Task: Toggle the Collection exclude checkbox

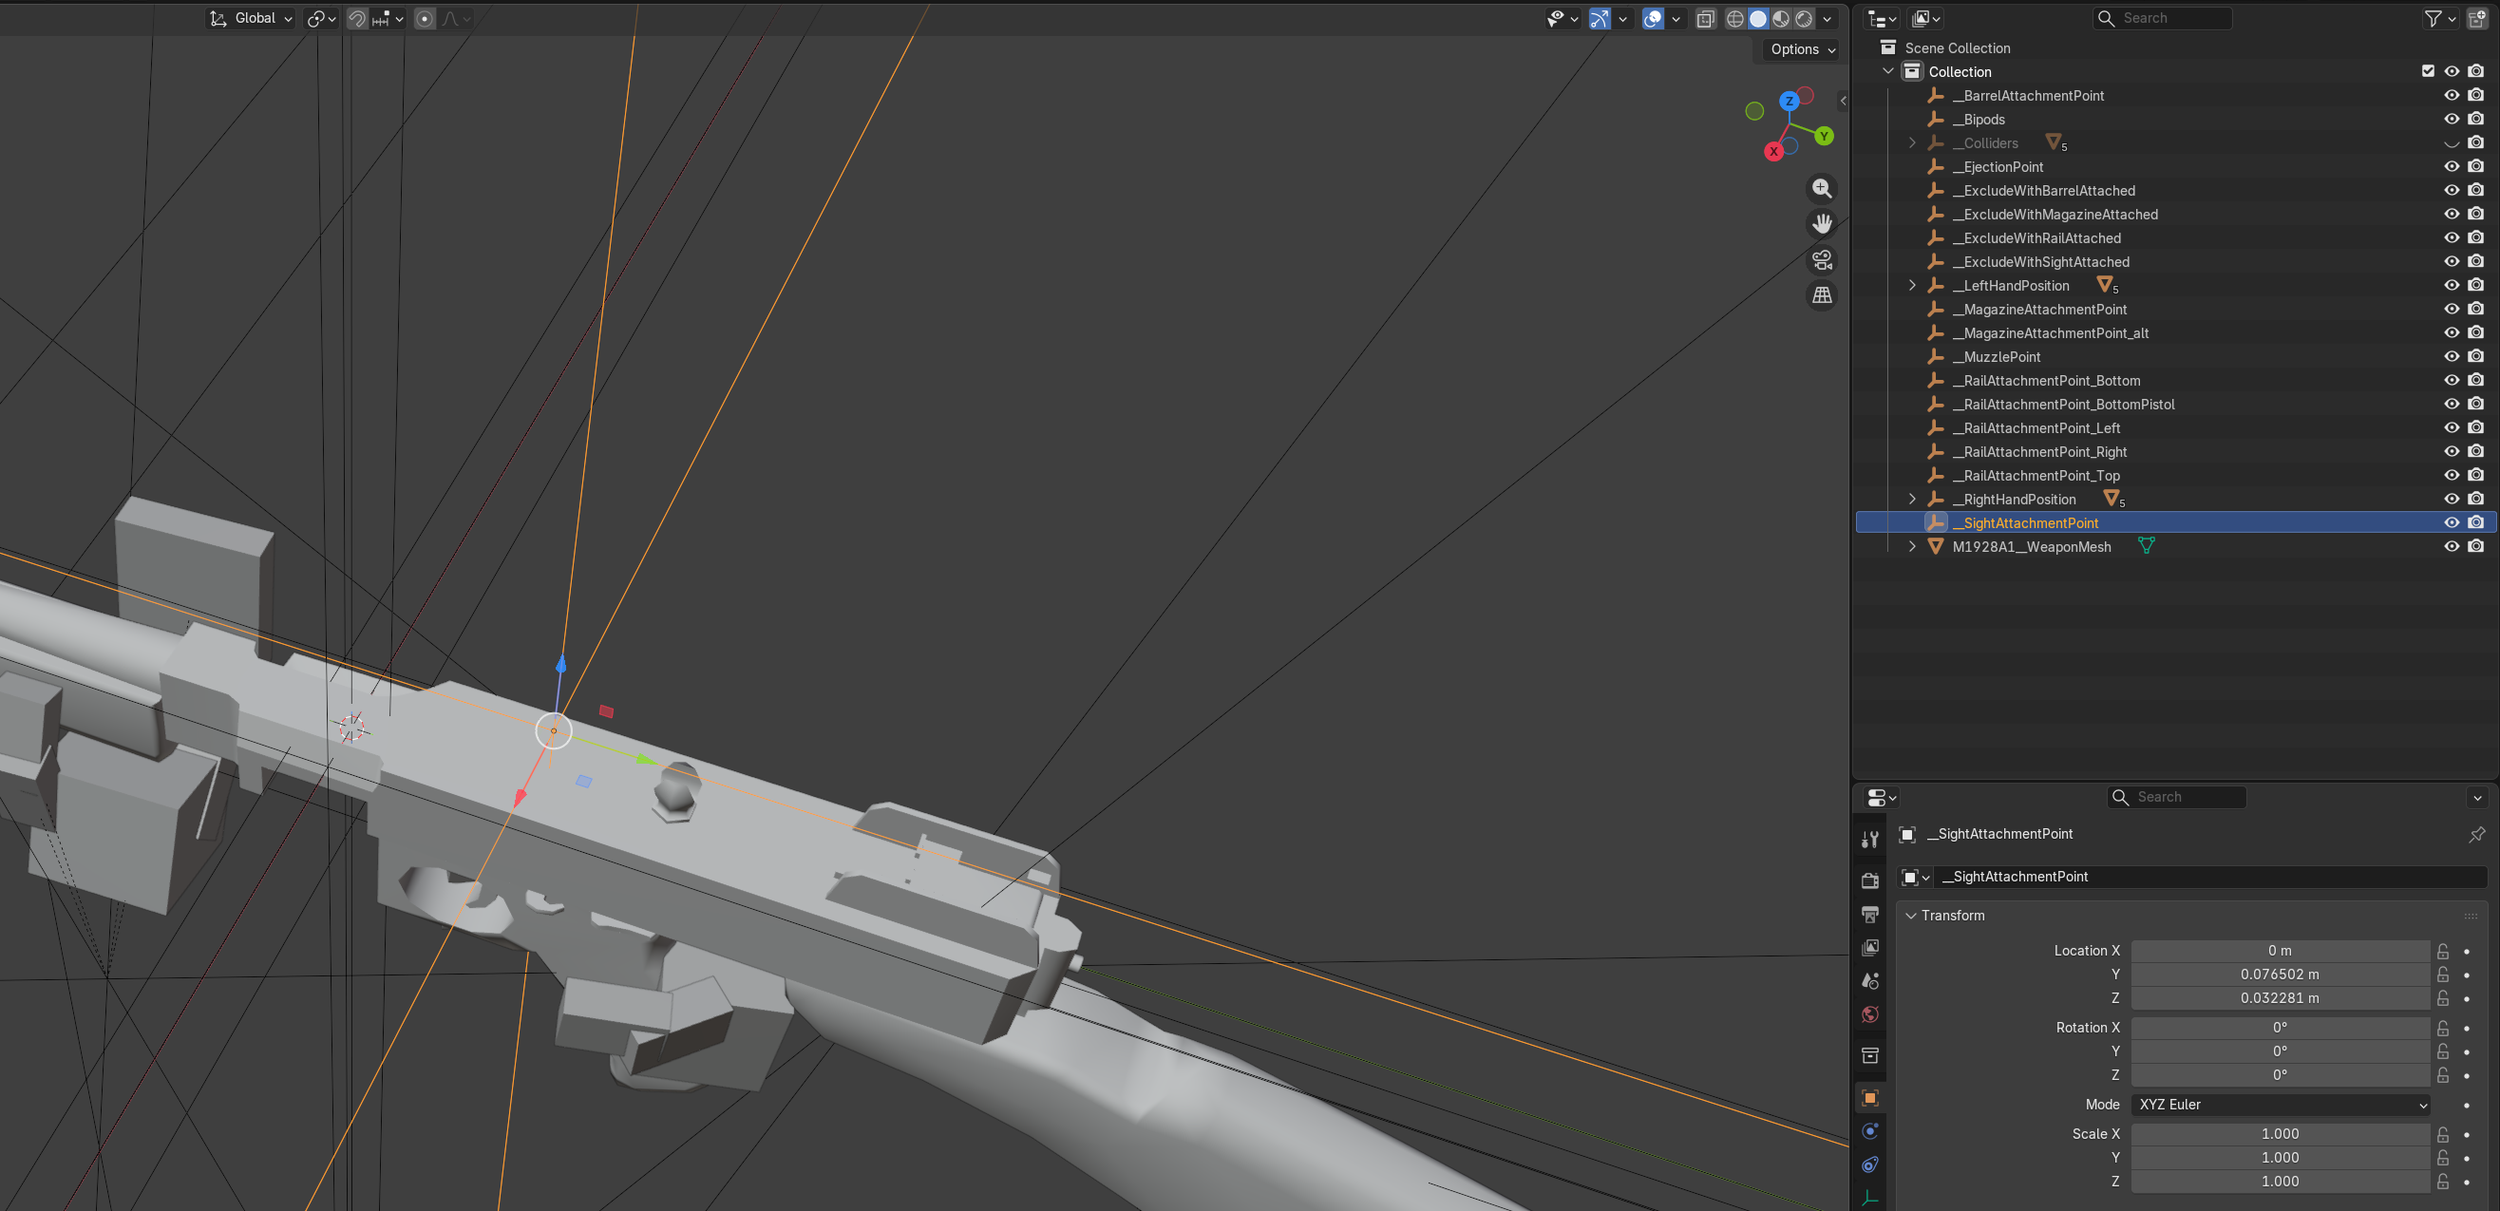Action: tap(2428, 71)
